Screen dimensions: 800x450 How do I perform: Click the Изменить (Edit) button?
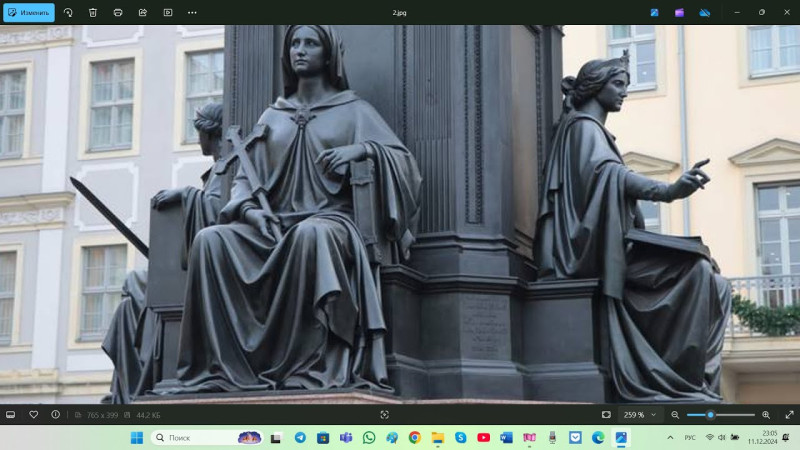pos(28,12)
